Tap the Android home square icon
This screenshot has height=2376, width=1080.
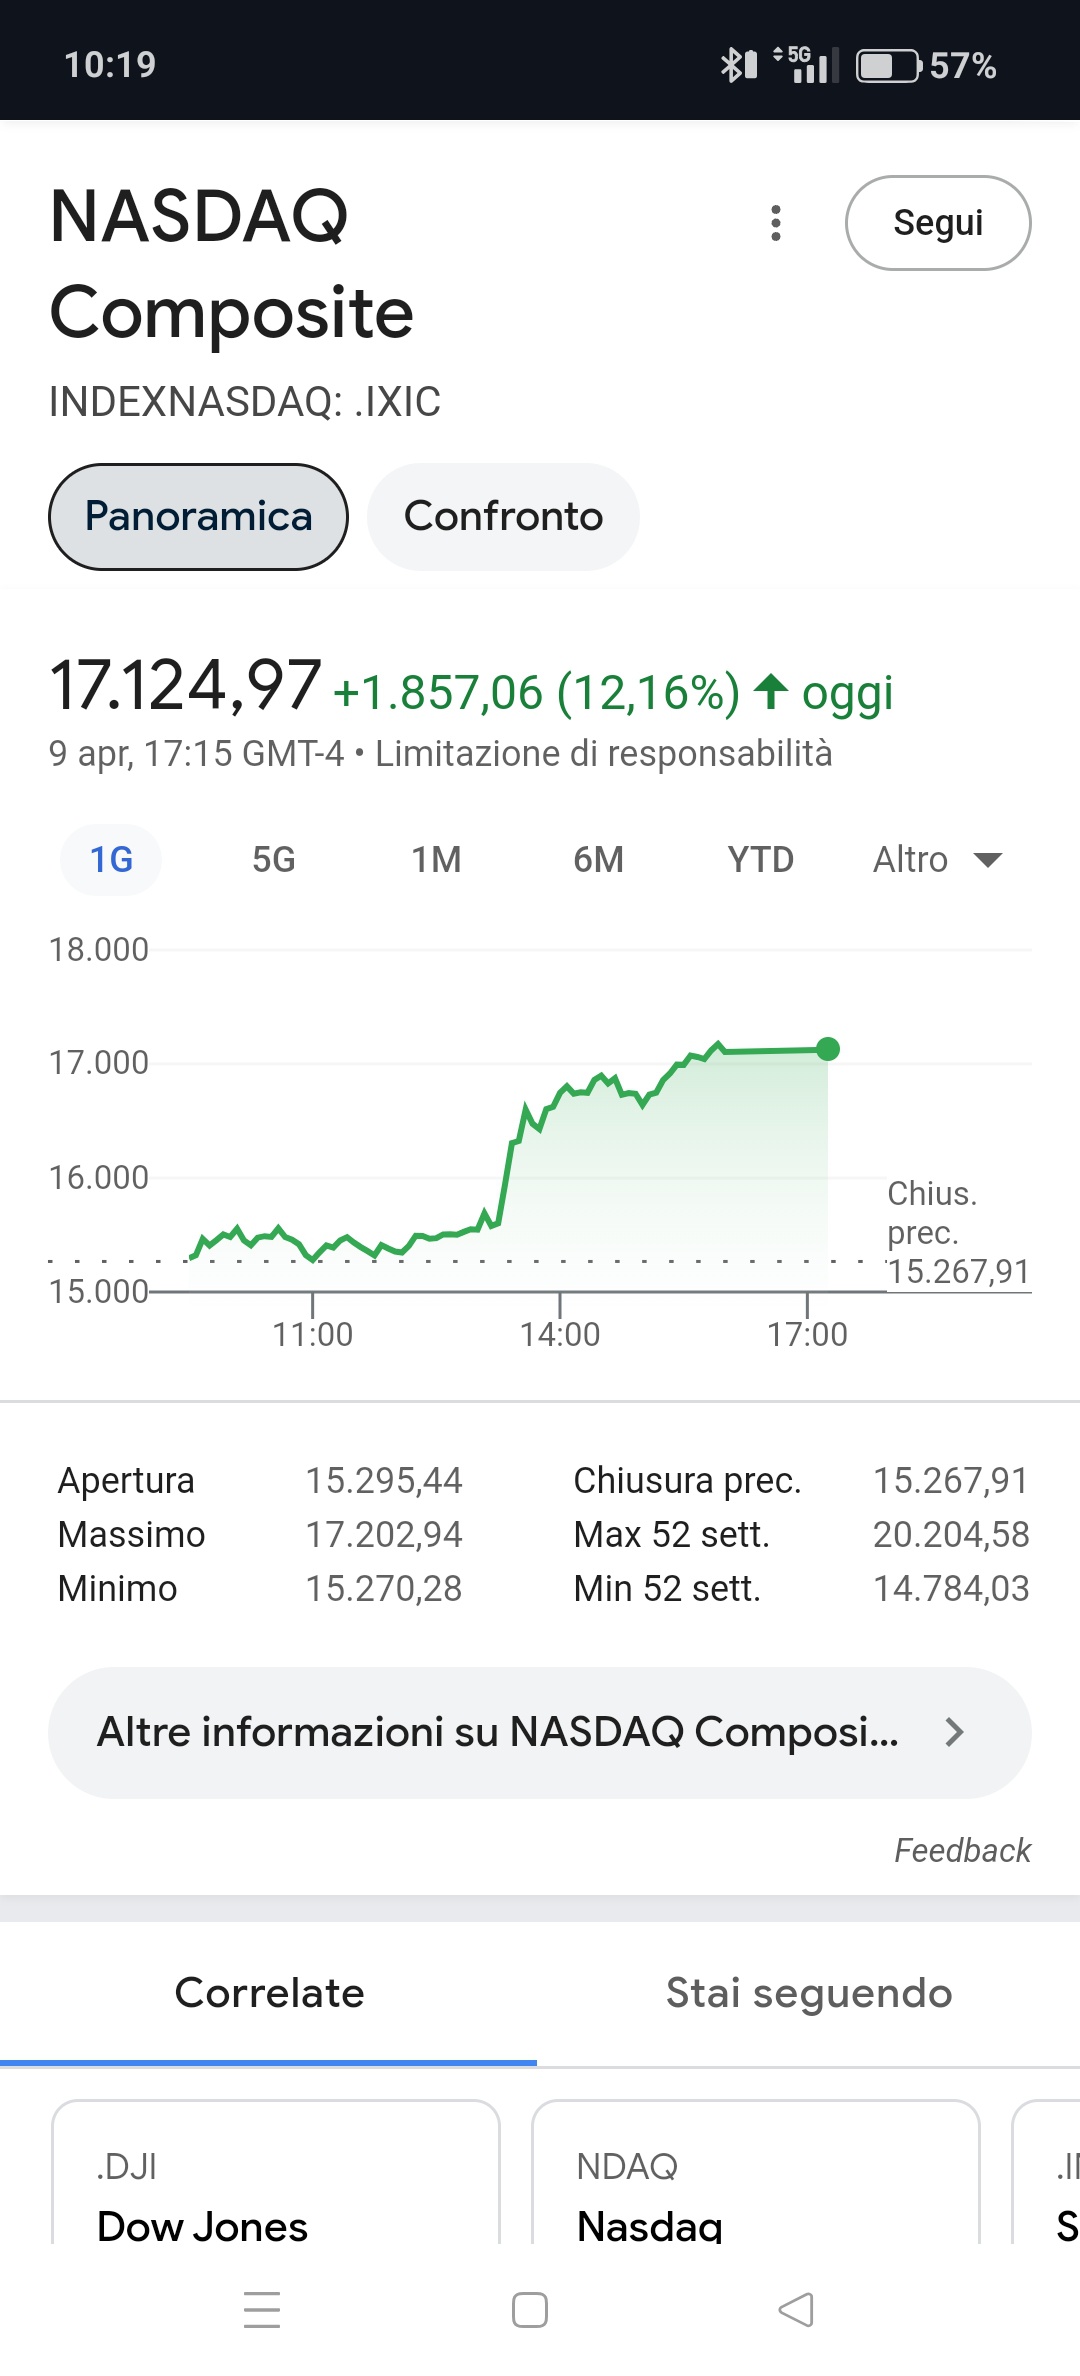click(x=530, y=2310)
